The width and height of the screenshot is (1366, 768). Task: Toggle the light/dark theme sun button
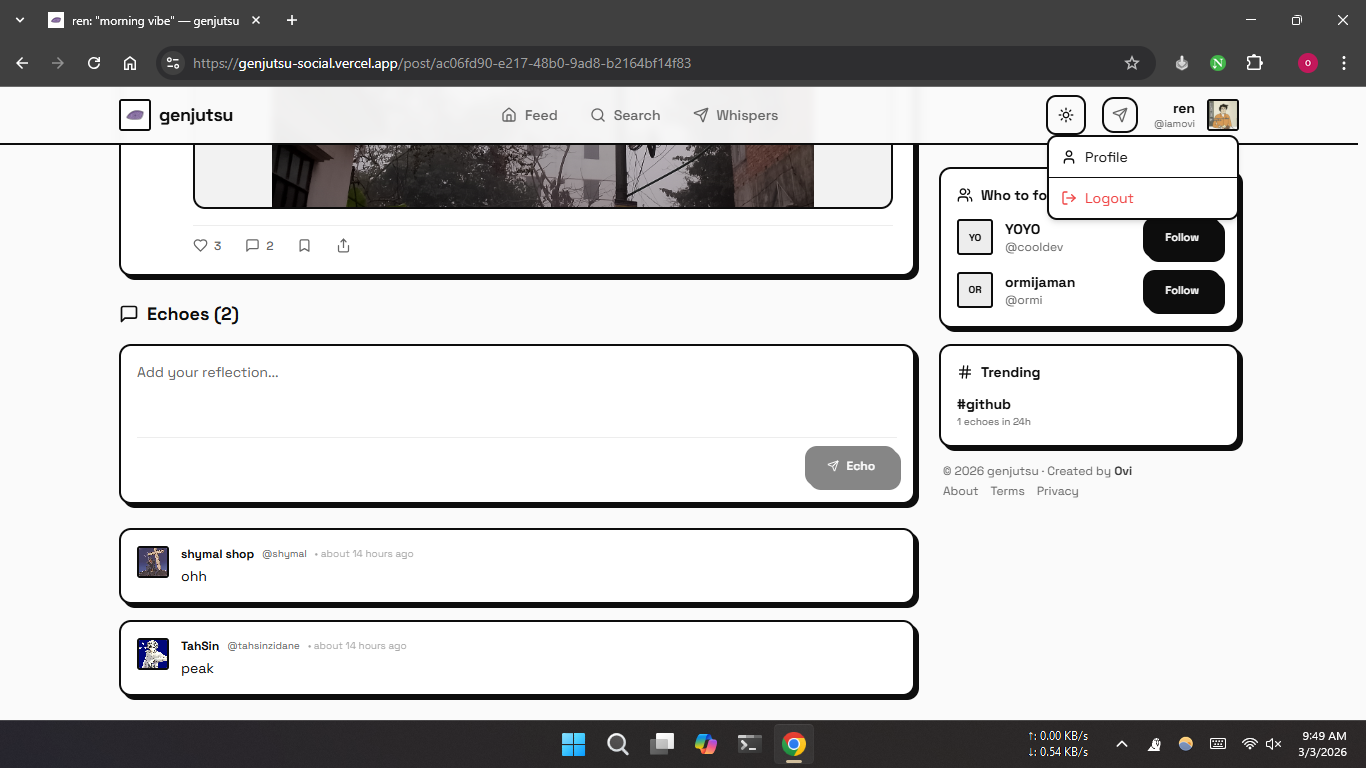click(x=1066, y=115)
